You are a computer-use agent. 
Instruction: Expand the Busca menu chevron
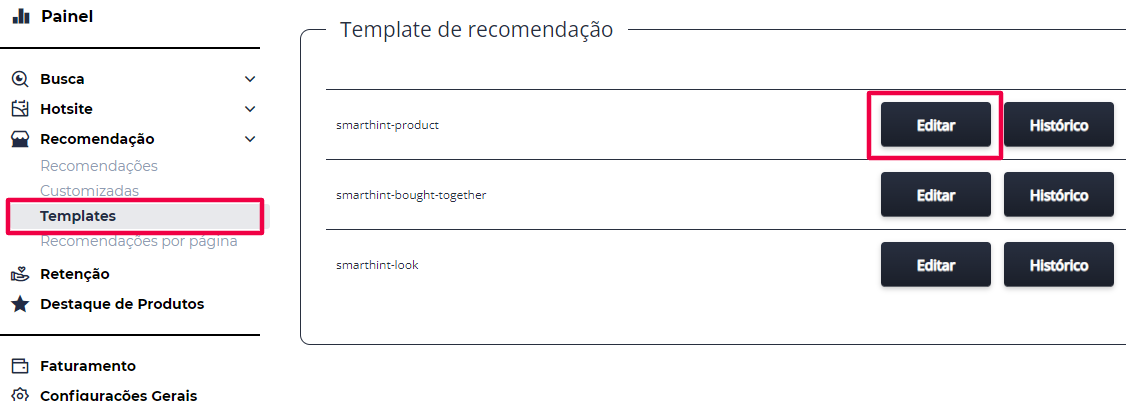pyautogui.click(x=250, y=79)
